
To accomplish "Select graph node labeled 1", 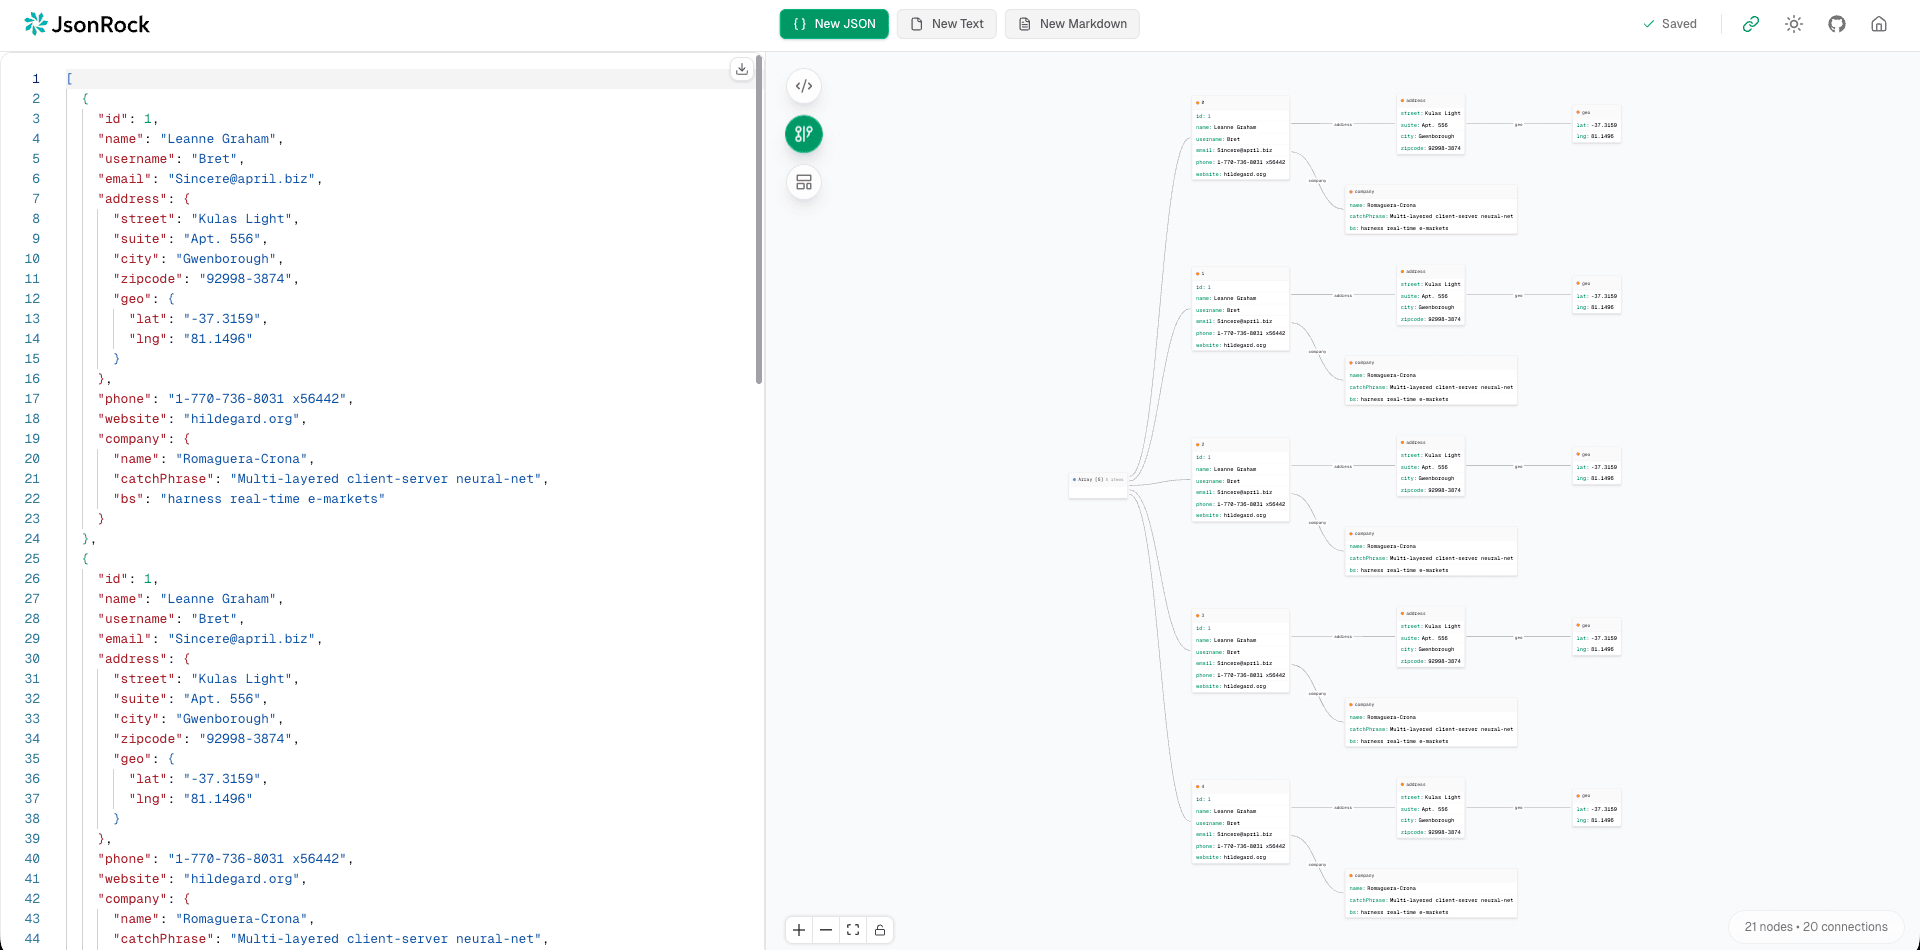I will click(1241, 309).
